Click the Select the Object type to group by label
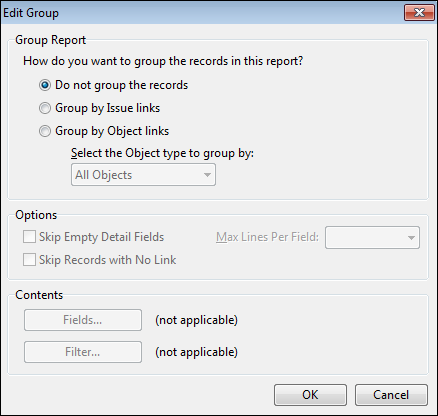438x416 pixels. point(162,153)
